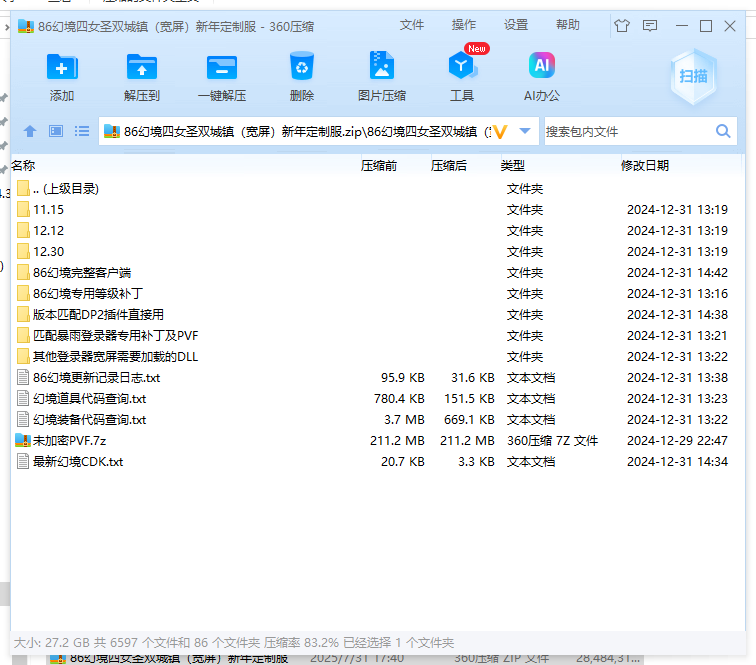Click the status bar size summary text
756x665 pixels.
coord(234,642)
